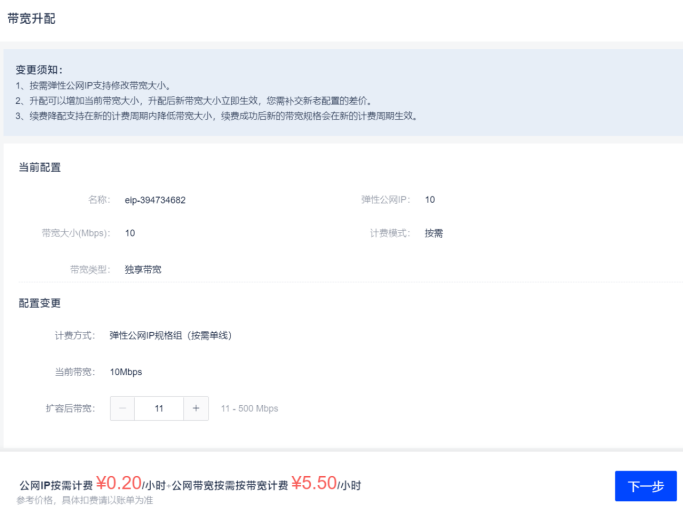Click the 计费模式 label
683x516 pixels.
click(390, 233)
